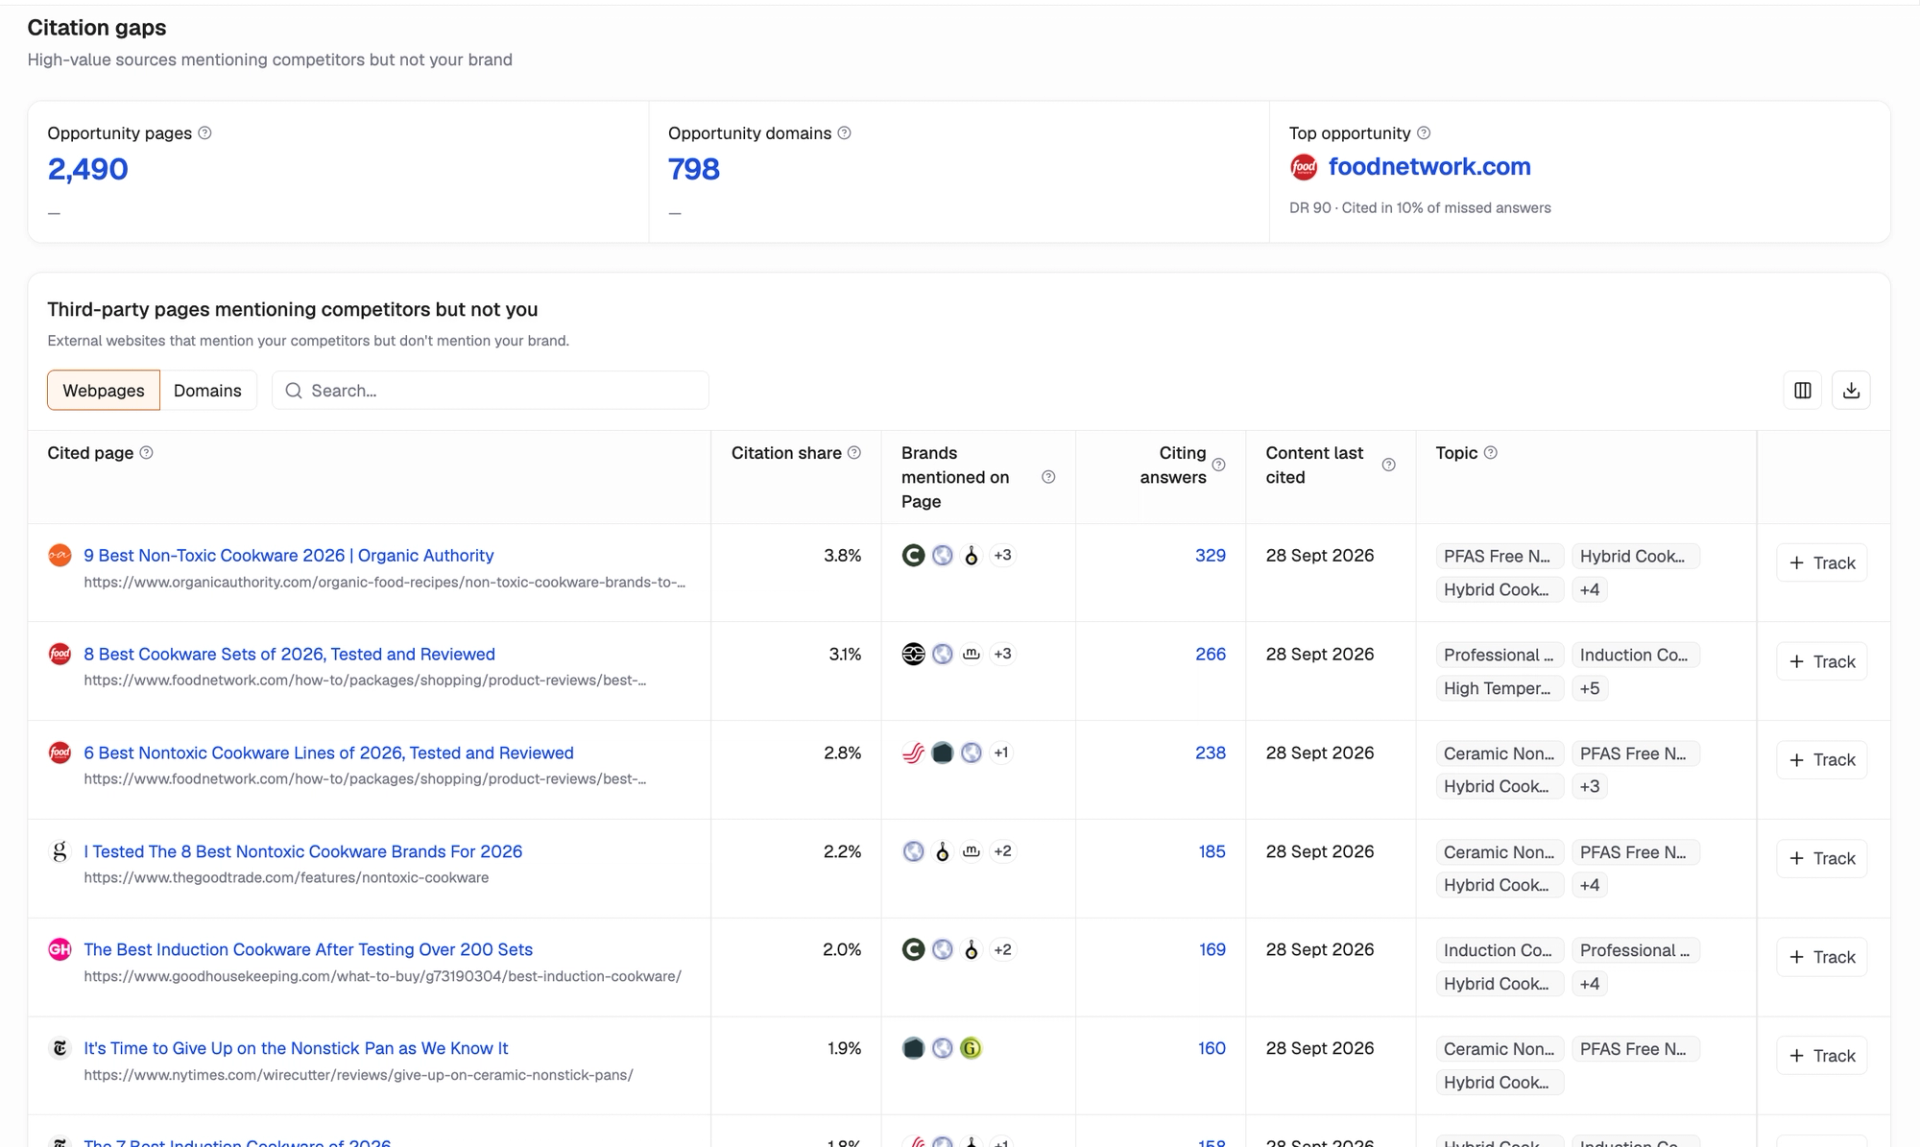The height and width of the screenshot is (1147, 1920).
Task: Click the Opportunity domains help icon
Action: click(x=844, y=133)
